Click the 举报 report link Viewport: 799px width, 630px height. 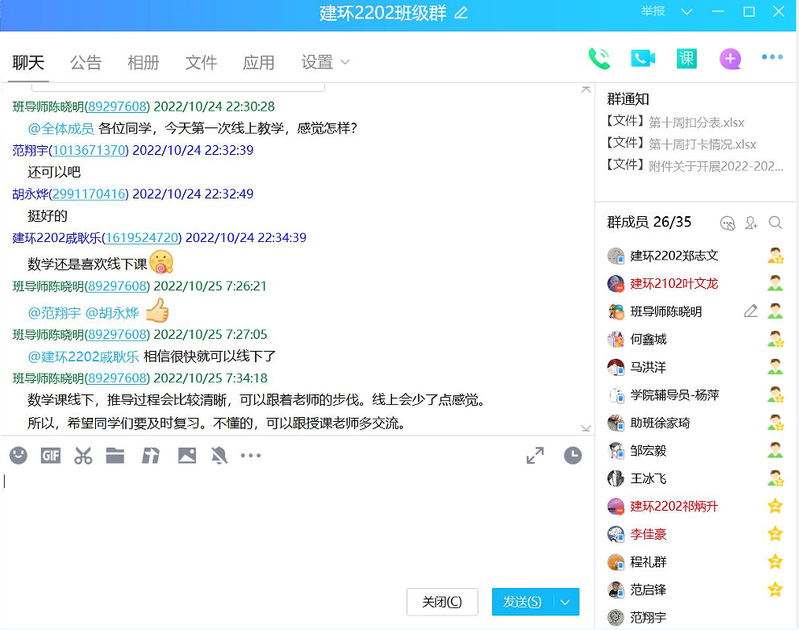coord(653,11)
